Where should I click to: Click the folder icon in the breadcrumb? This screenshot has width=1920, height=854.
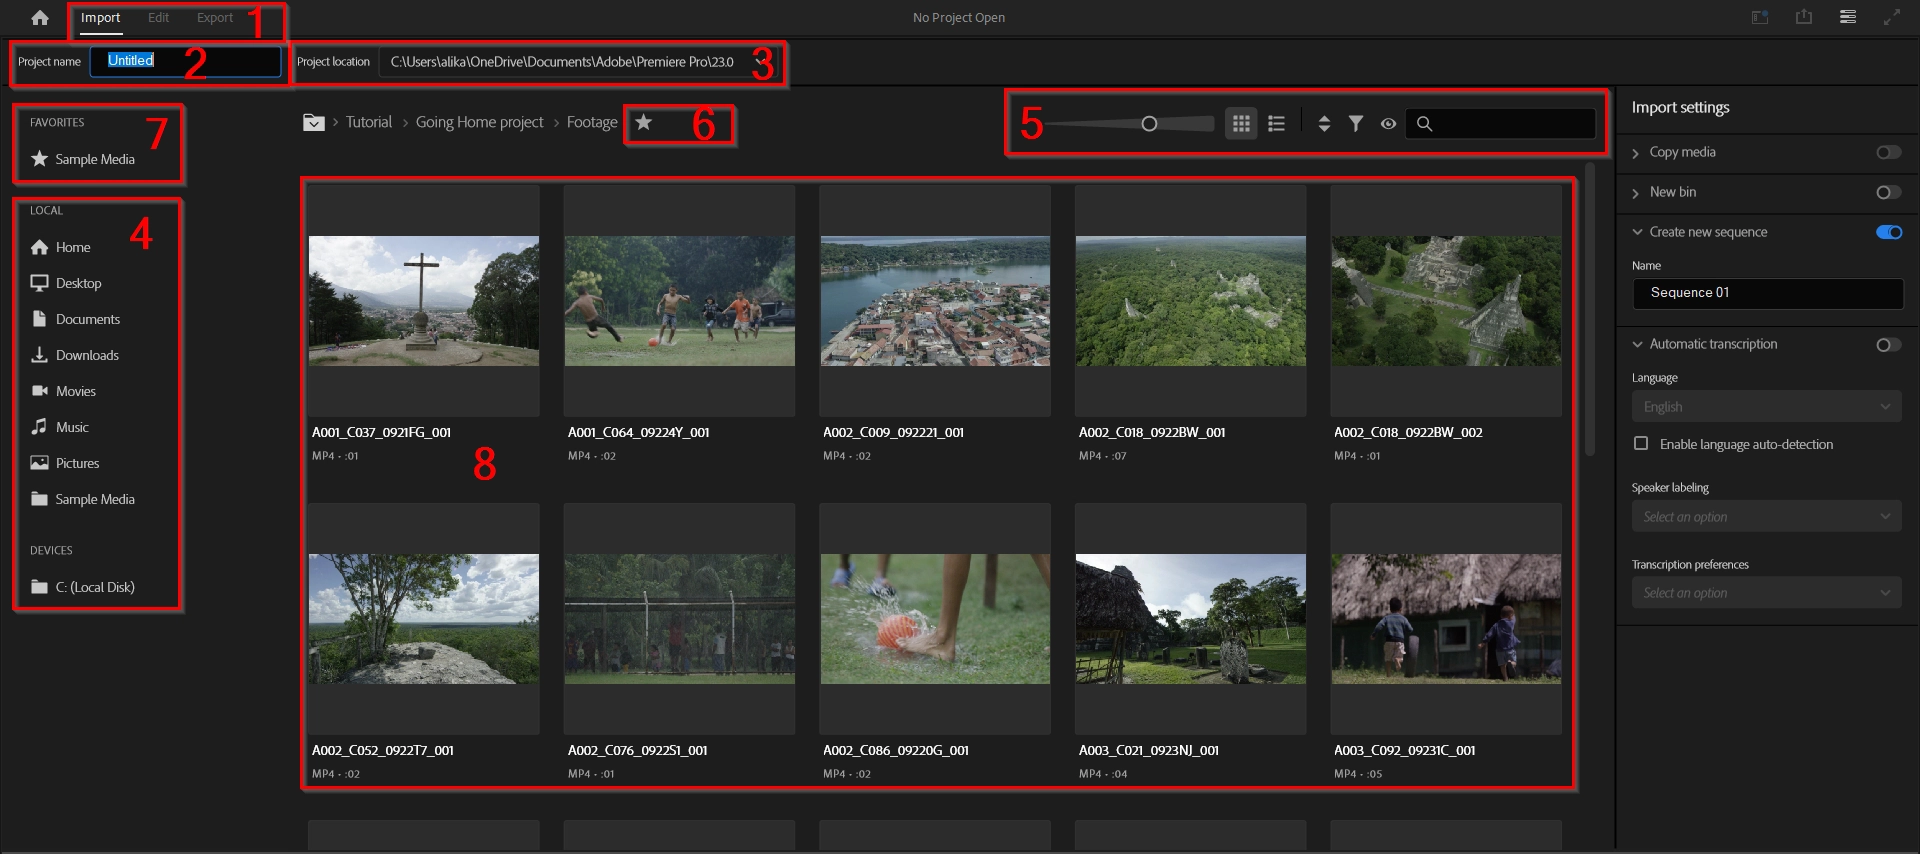pos(314,122)
